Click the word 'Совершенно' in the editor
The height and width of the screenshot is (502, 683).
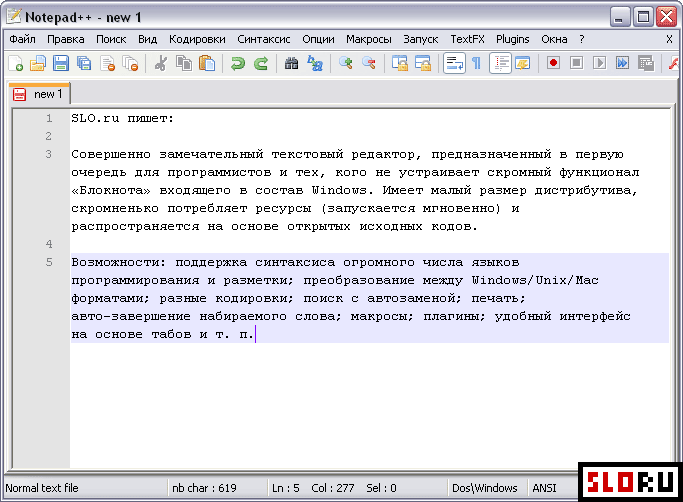(x=111, y=155)
